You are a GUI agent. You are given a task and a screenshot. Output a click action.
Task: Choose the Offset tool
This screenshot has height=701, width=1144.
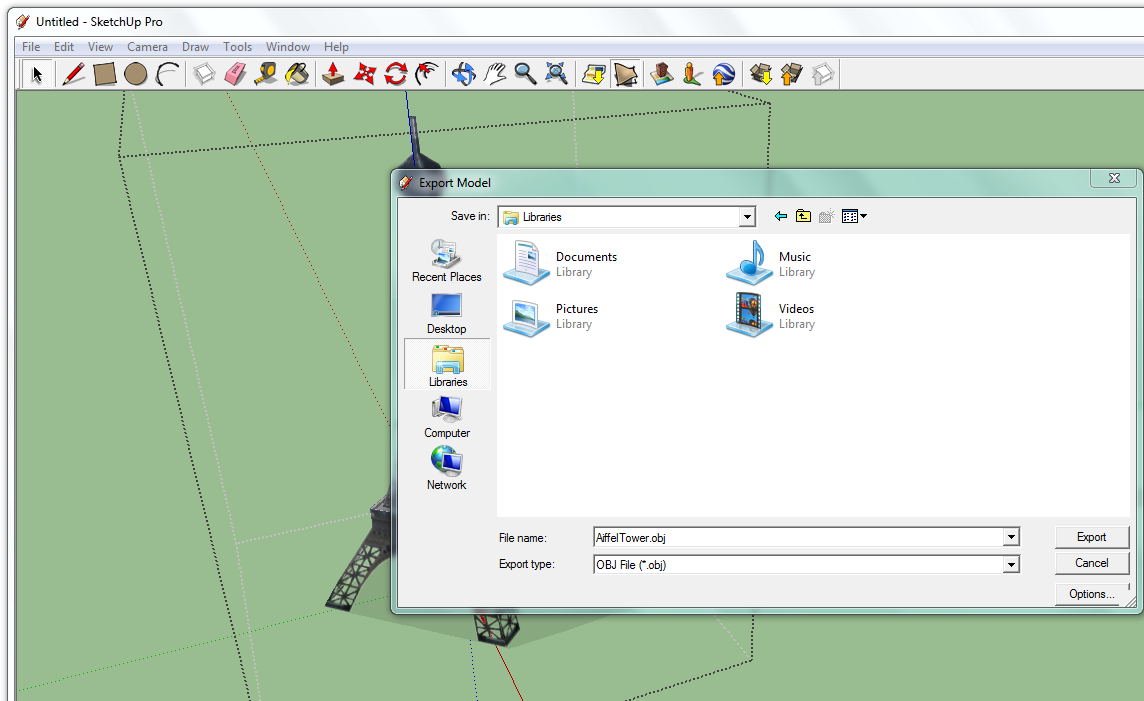pos(428,74)
